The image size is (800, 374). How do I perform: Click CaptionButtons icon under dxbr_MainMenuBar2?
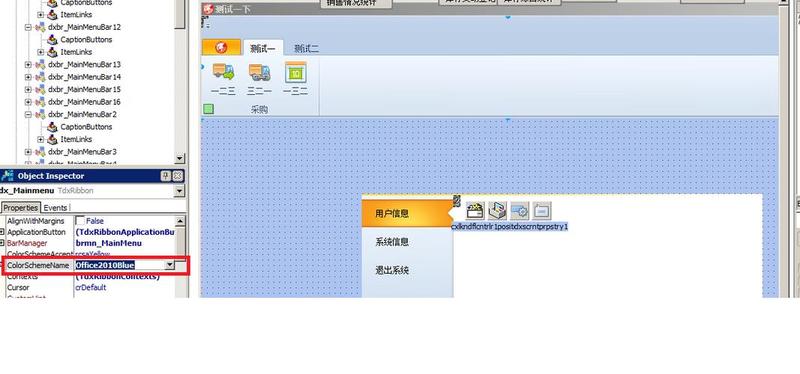pos(53,127)
